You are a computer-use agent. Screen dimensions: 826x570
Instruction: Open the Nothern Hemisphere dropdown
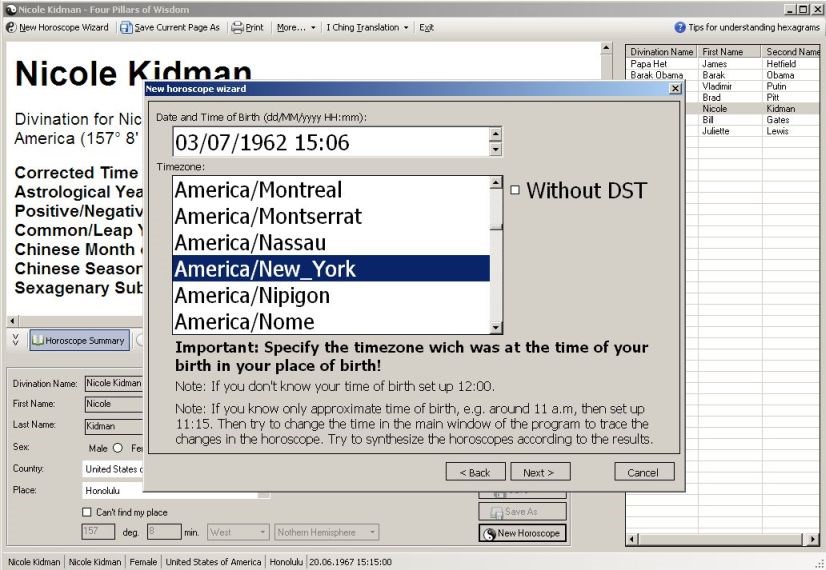(x=326, y=532)
